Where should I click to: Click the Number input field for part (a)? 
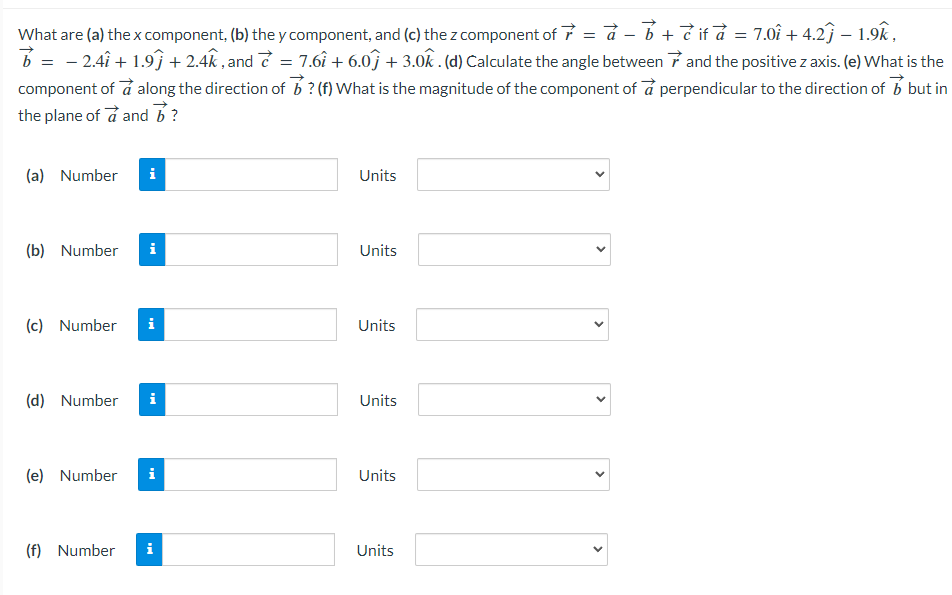click(x=250, y=174)
